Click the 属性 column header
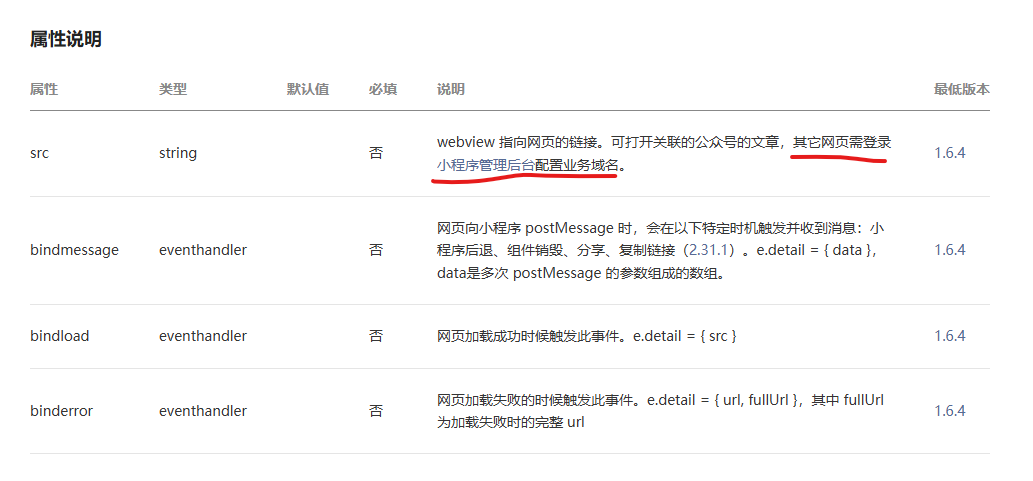 pyautogui.click(x=44, y=89)
